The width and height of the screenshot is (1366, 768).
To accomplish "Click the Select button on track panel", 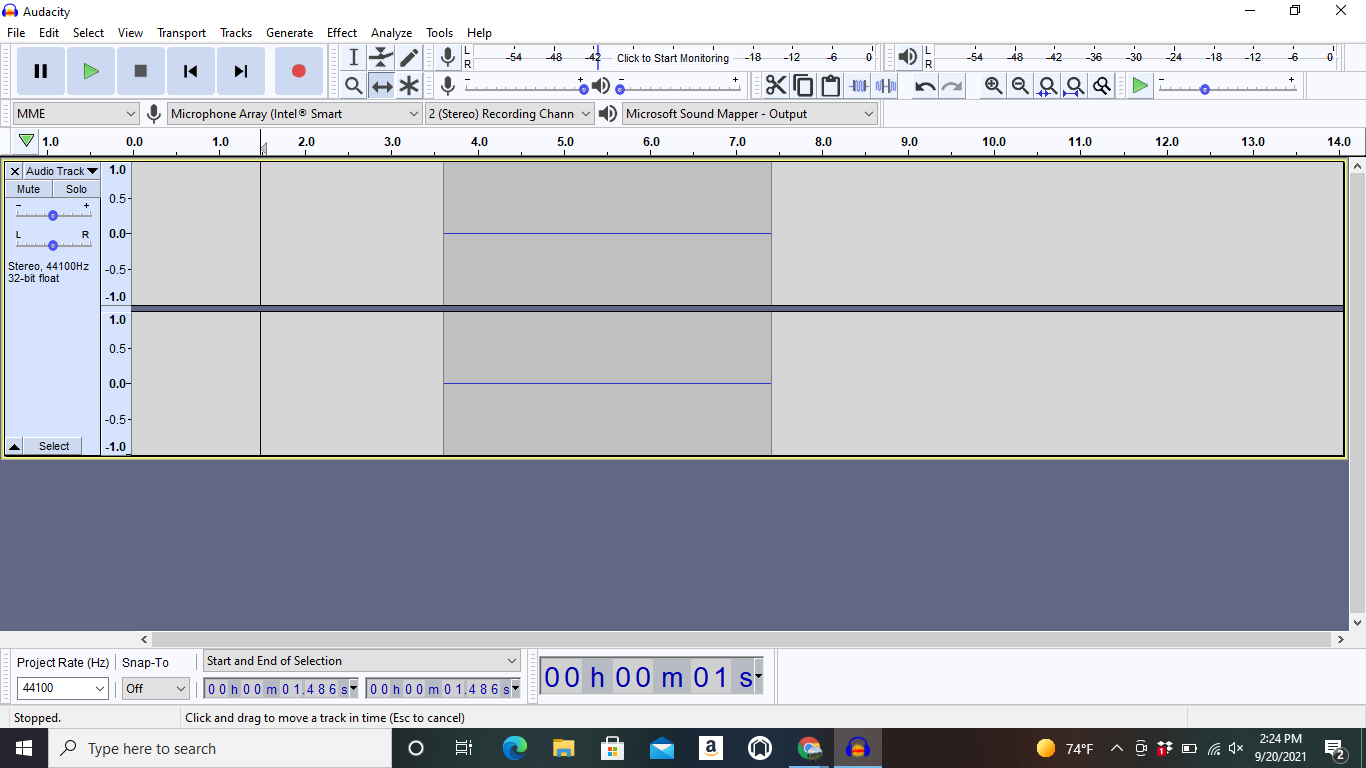I will pyautogui.click(x=53, y=446).
